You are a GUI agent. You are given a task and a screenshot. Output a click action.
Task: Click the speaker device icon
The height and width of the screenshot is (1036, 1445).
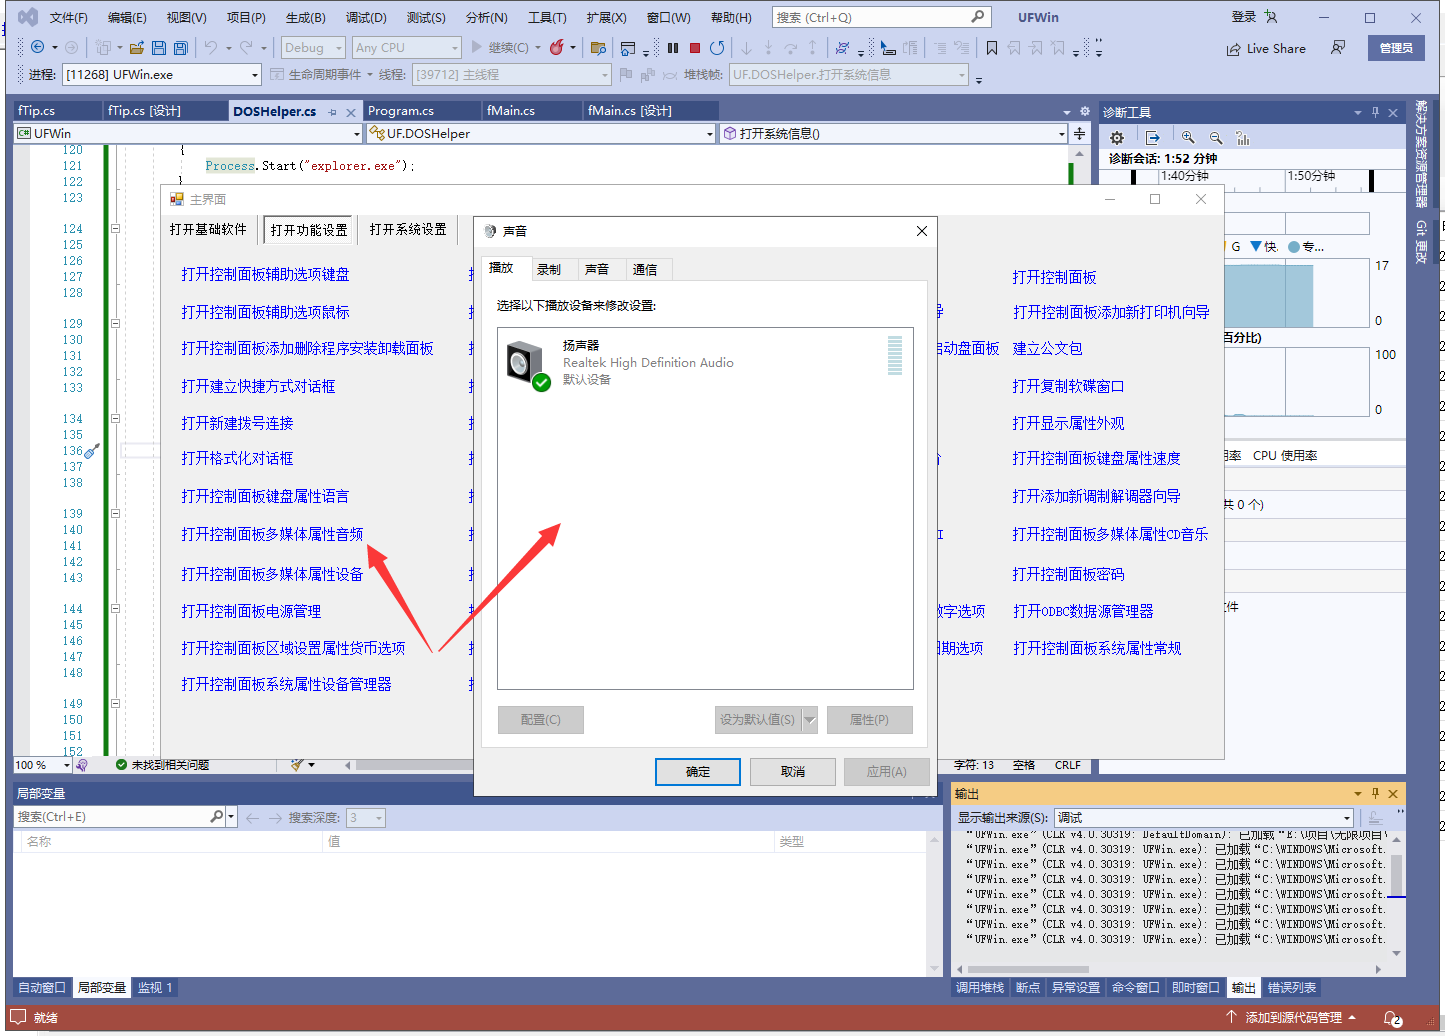tap(526, 363)
